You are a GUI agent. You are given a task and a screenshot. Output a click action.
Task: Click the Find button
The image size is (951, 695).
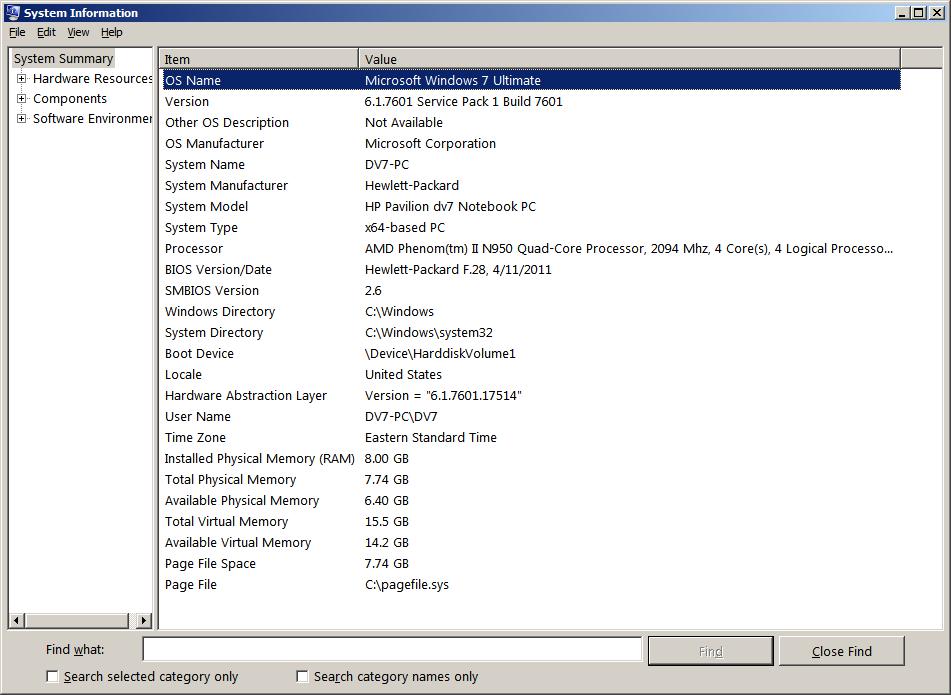coord(711,651)
